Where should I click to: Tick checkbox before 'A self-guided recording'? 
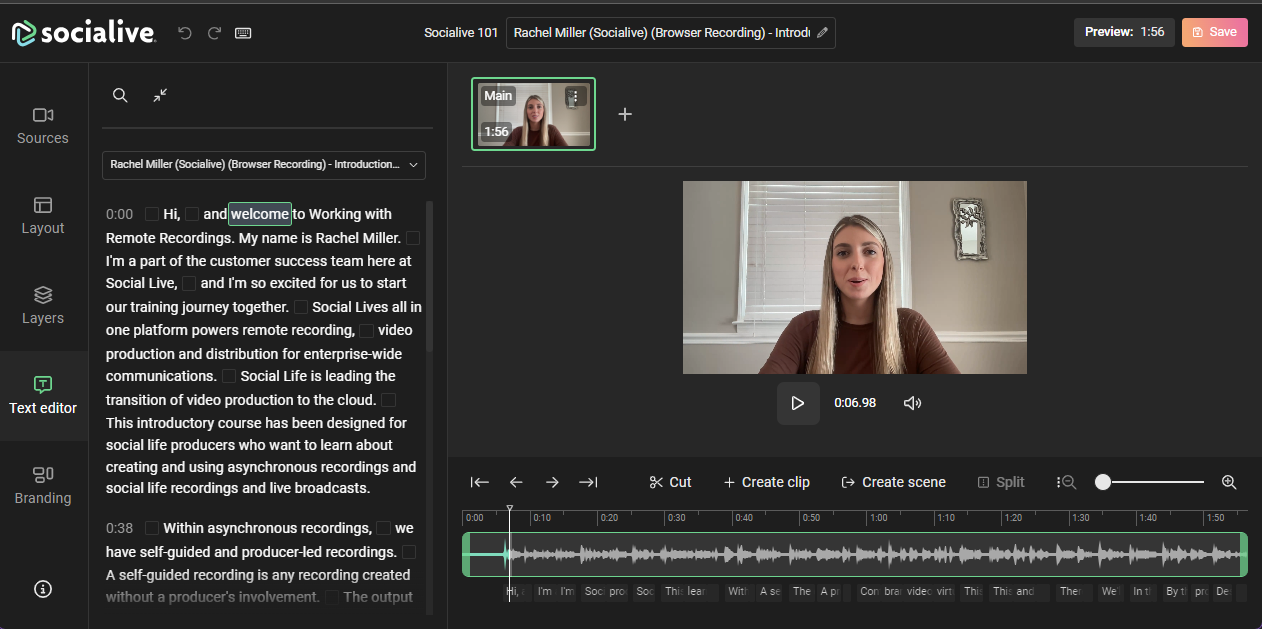pos(409,552)
